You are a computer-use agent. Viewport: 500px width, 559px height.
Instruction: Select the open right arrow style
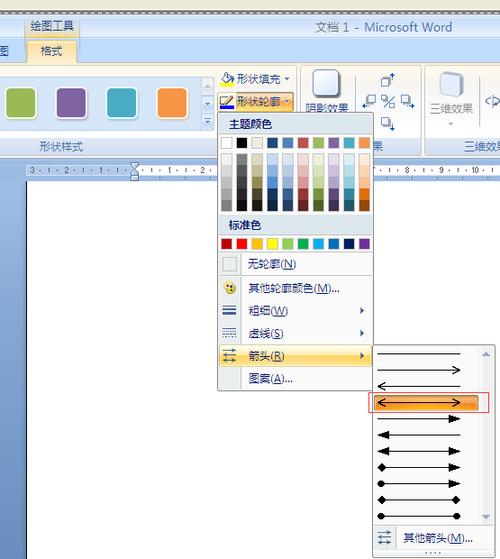pyautogui.click(x=419, y=370)
